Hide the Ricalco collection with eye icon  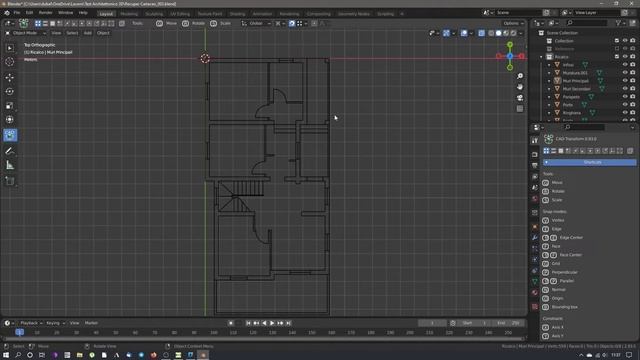coord(625,57)
